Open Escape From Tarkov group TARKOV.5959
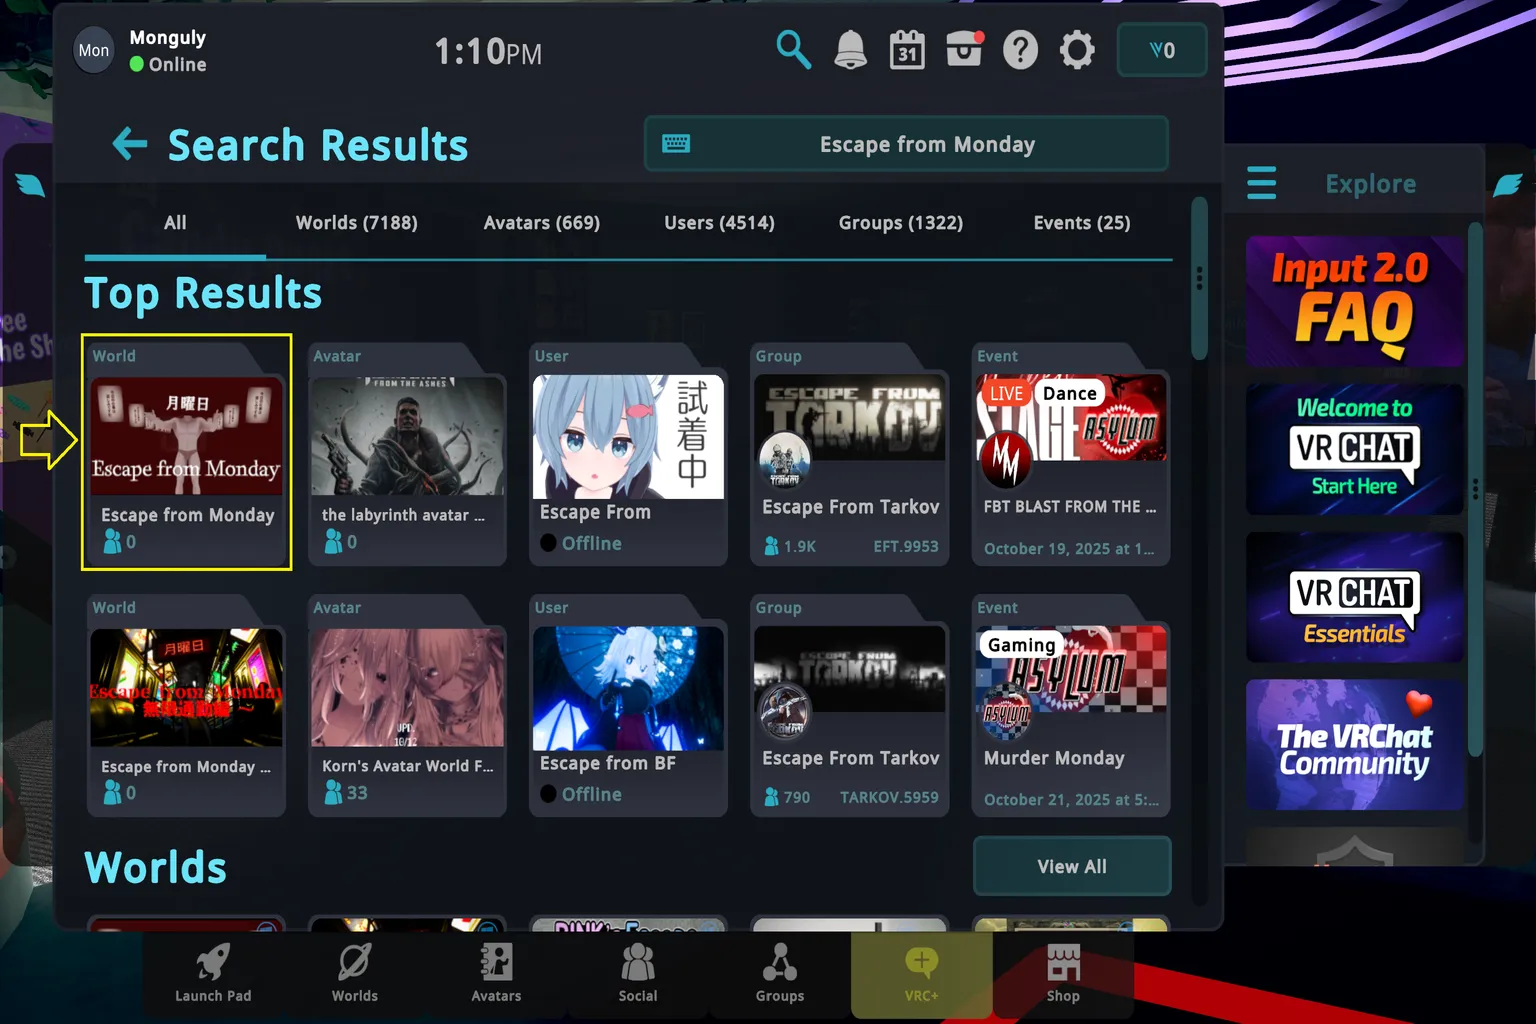 850,705
